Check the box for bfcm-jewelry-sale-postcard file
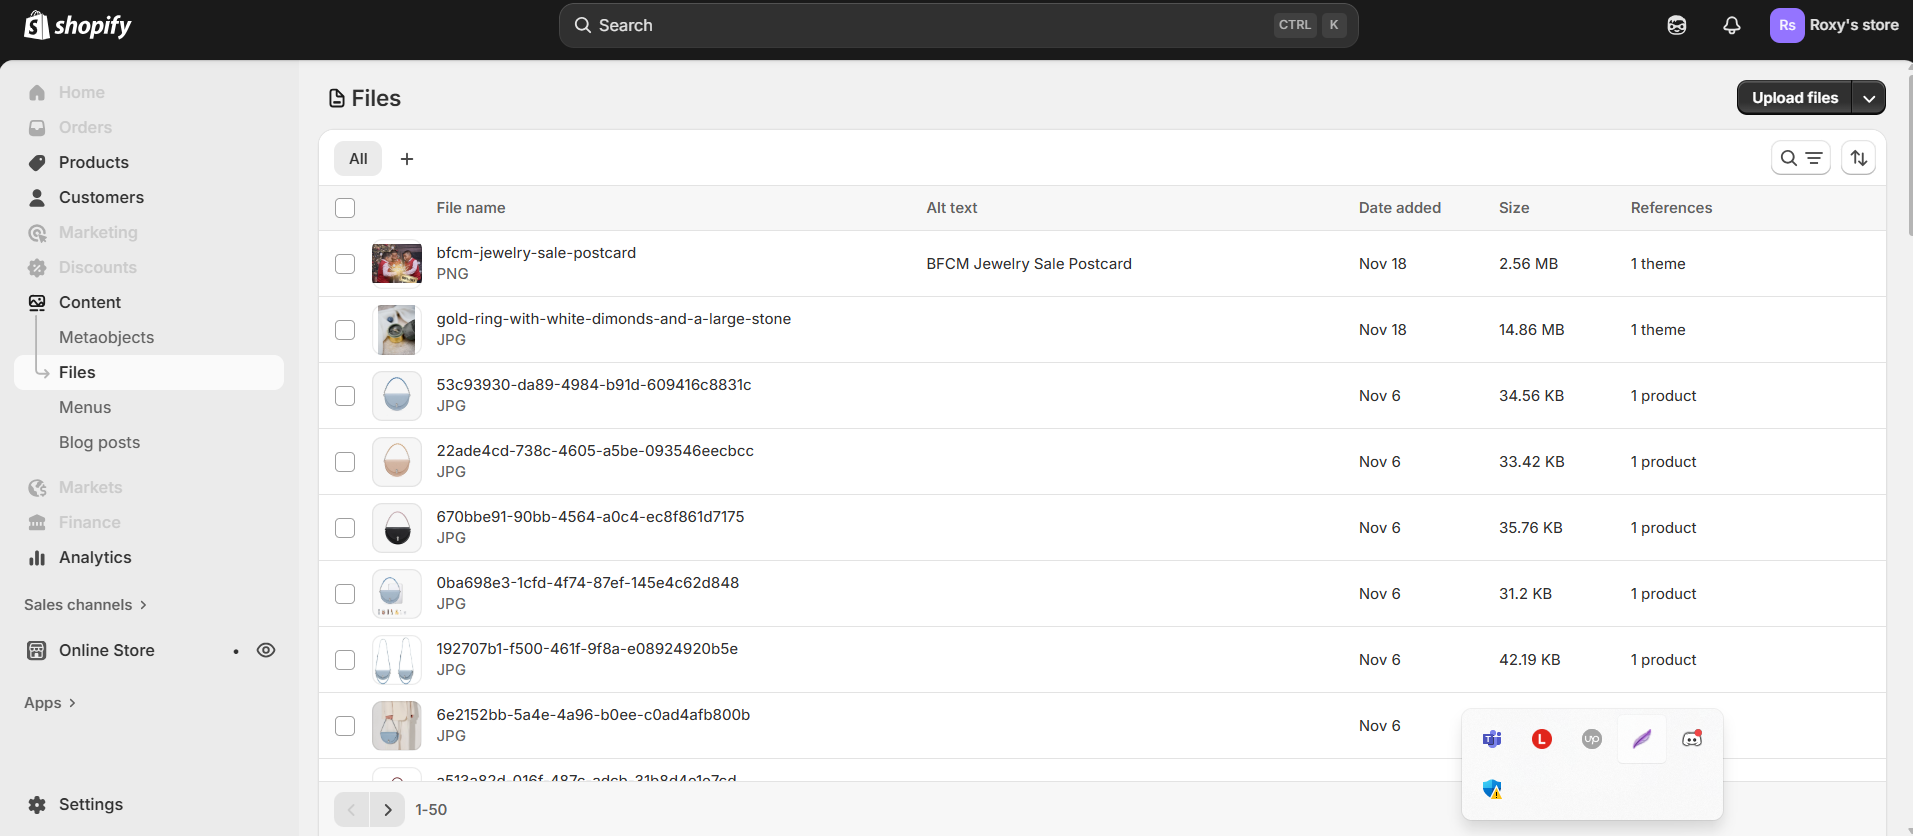The image size is (1913, 836). click(x=345, y=264)
